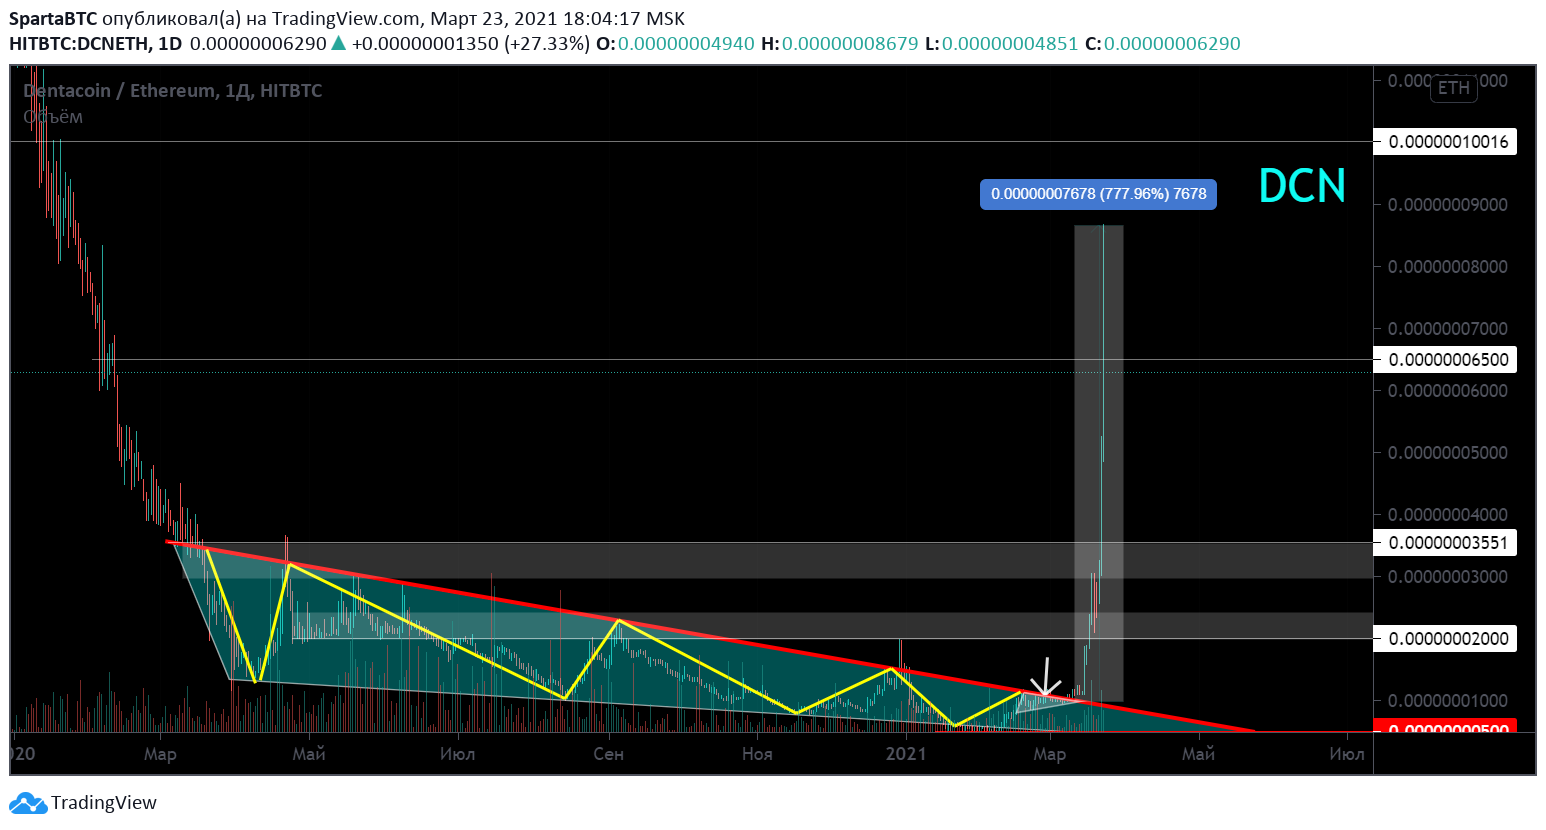Click the 0.00000009000 axis tick

point(1448,205)
